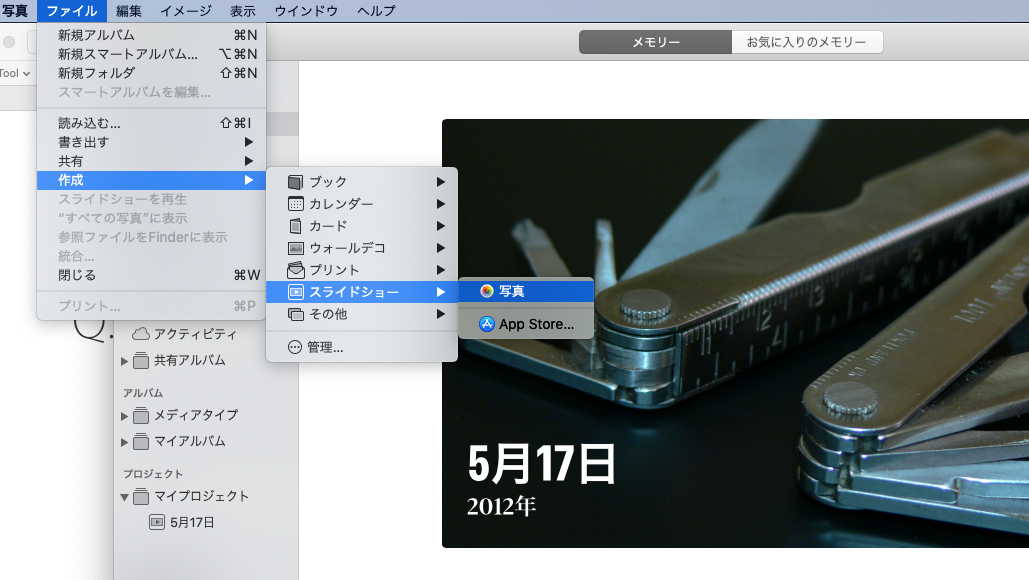
Task: Open the ファイル menu in the menu bar
Action: [x=72, y=10]
